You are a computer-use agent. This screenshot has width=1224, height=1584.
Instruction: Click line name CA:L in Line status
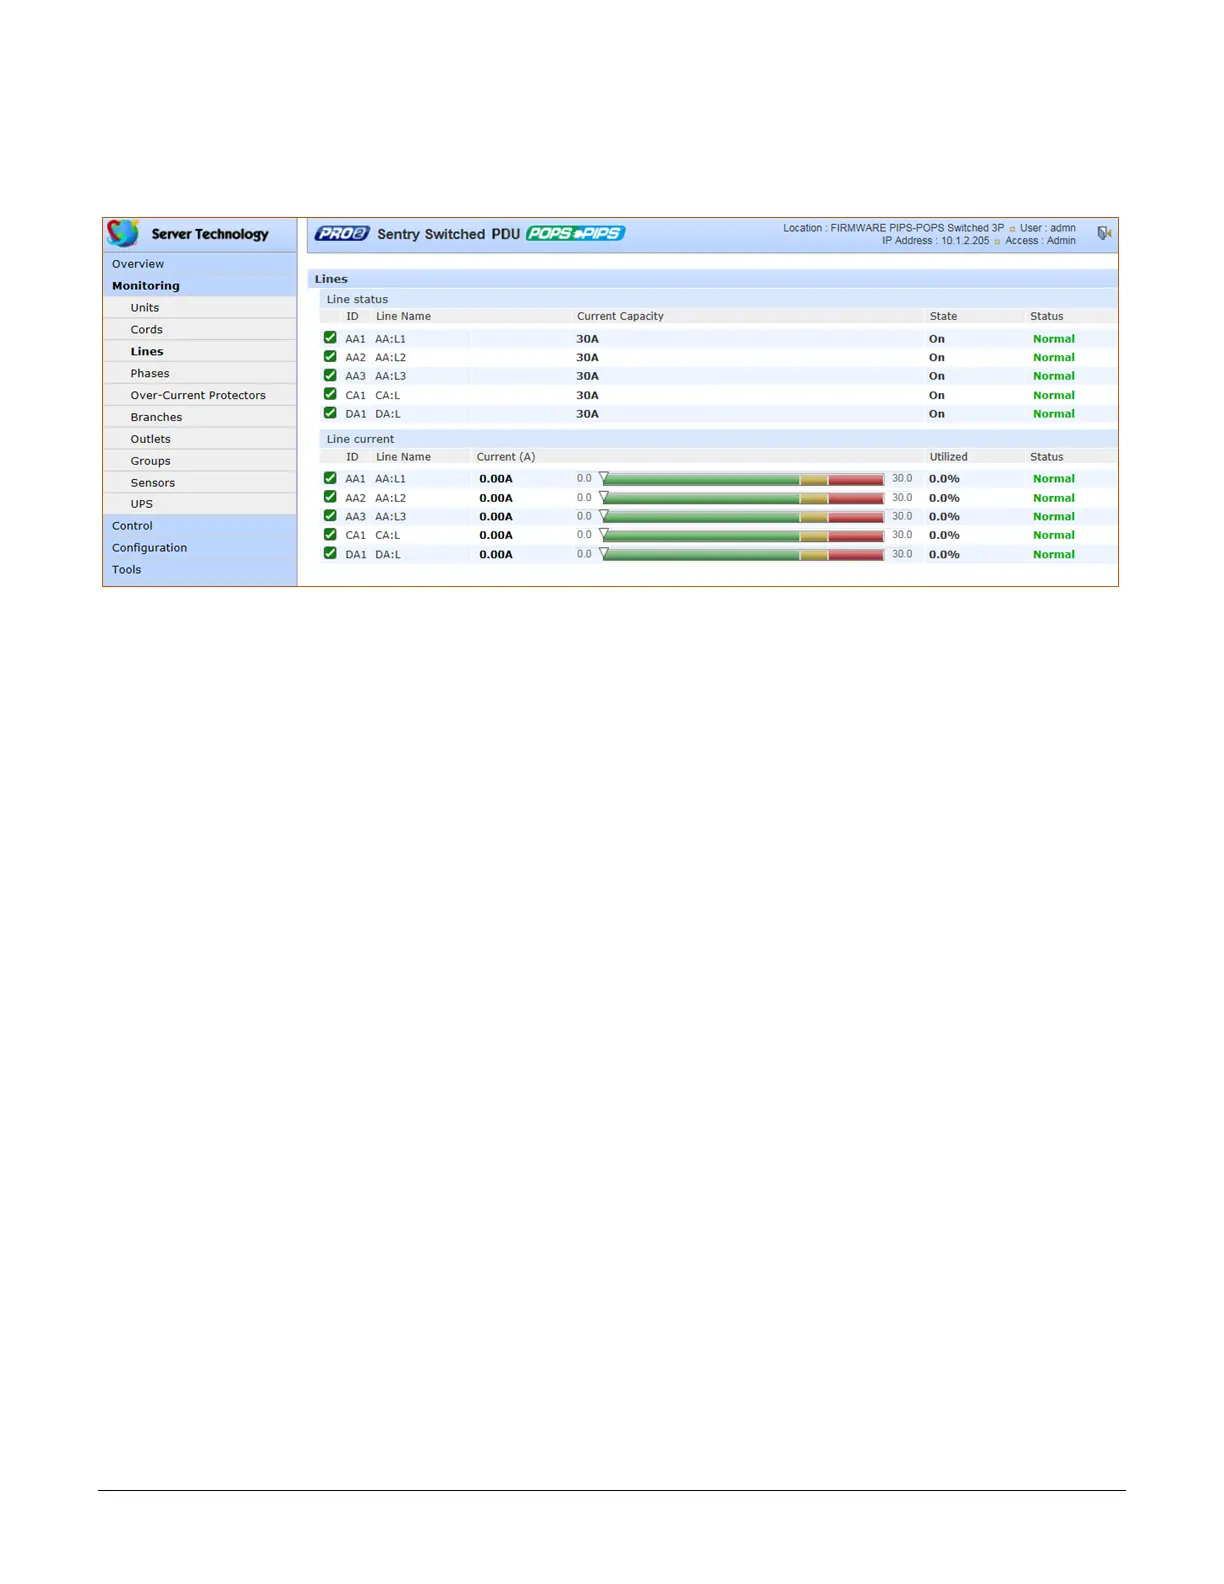387,396
